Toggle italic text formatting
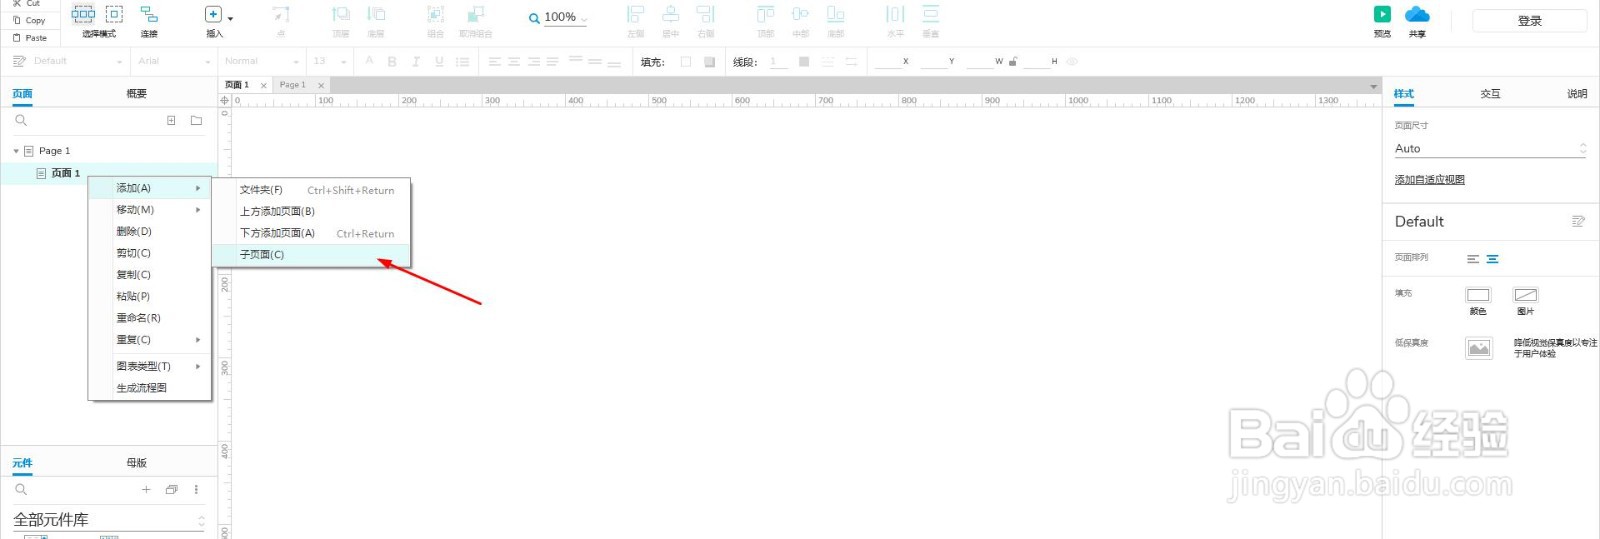The width and height of the screenshot is (1600, 539). point(415,62)
